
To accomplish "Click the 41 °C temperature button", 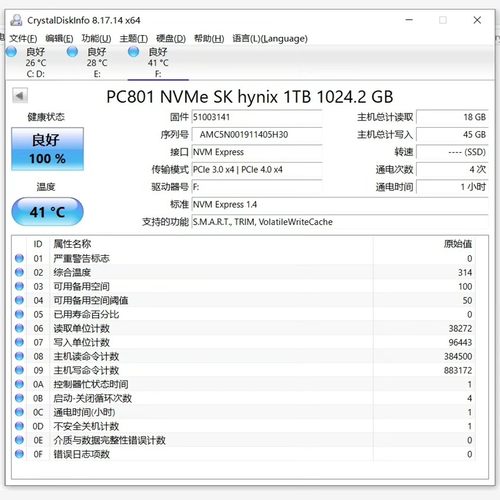I will [47, 212].
